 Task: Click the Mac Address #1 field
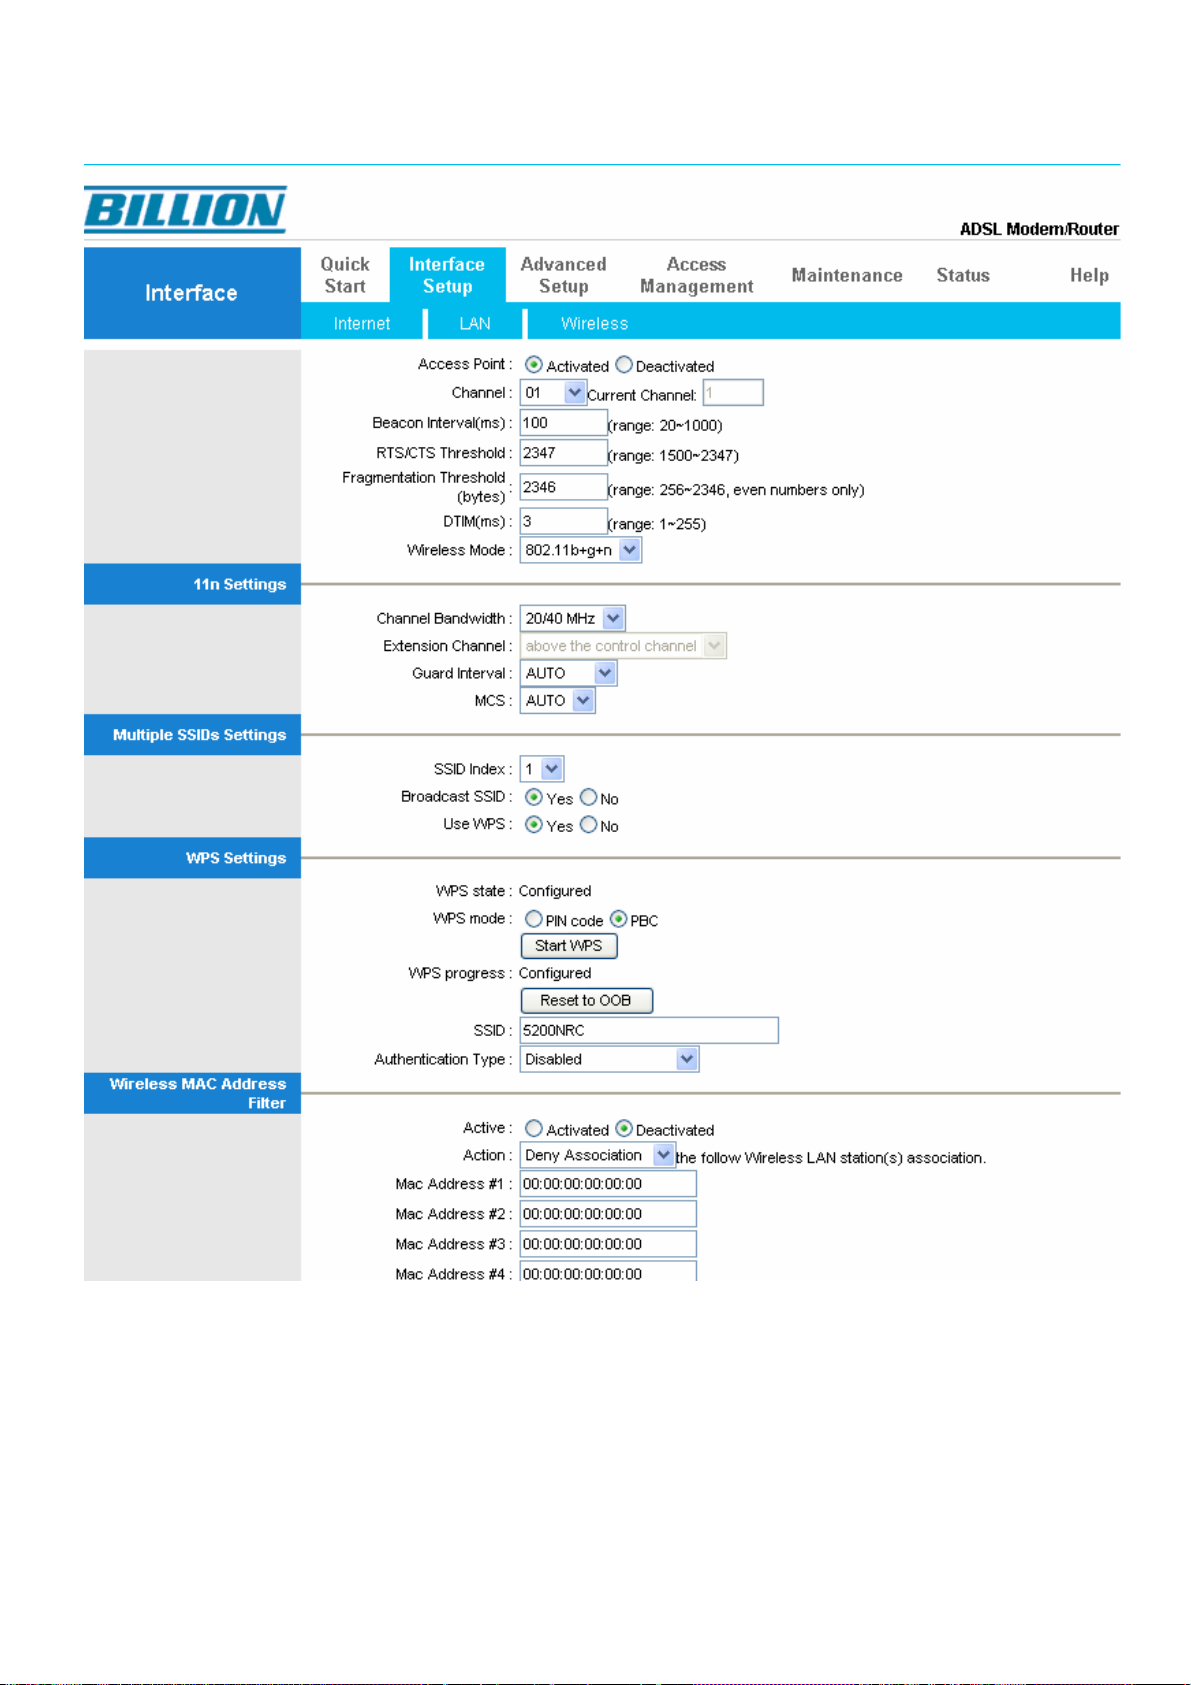tap(608, 1184)
